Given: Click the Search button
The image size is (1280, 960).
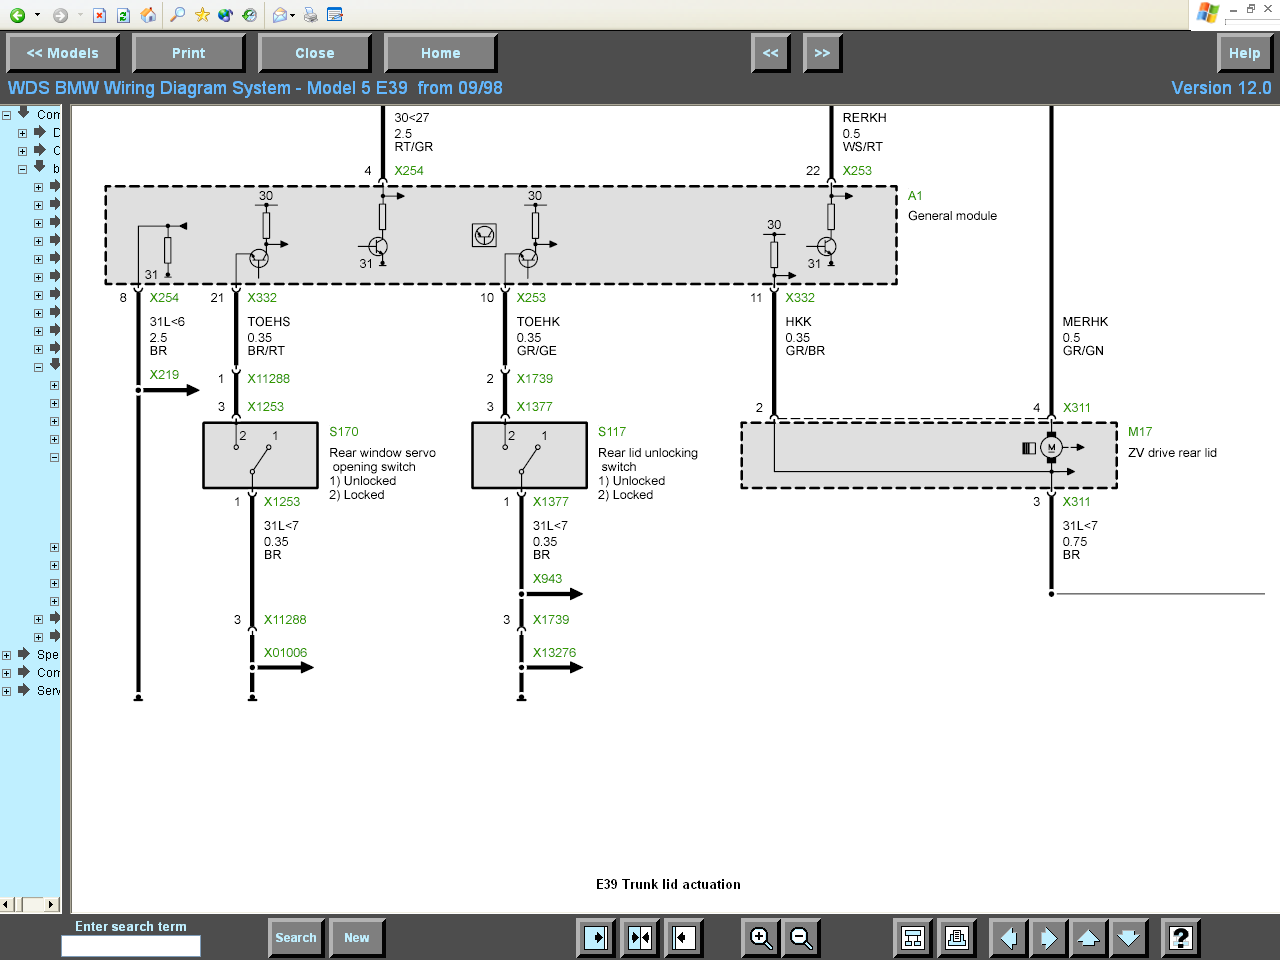Looking at the screenshot, I should coord(296,938).
